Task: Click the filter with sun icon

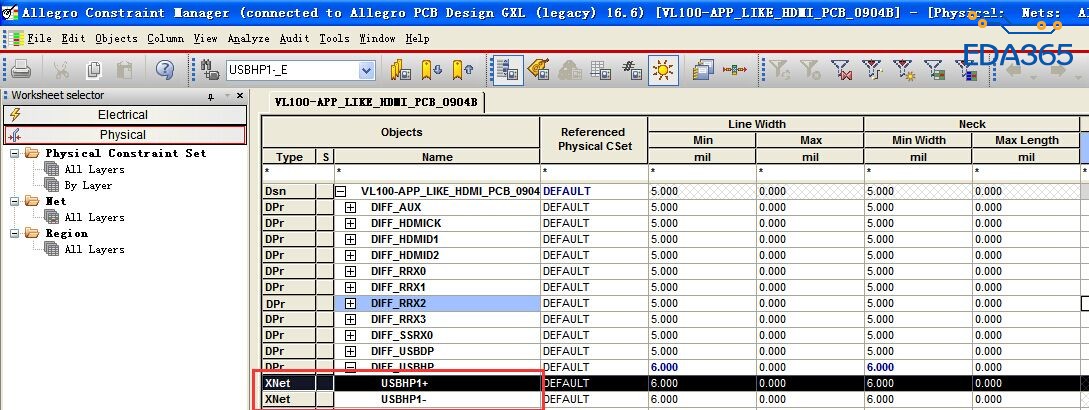Action: (904, 69)
